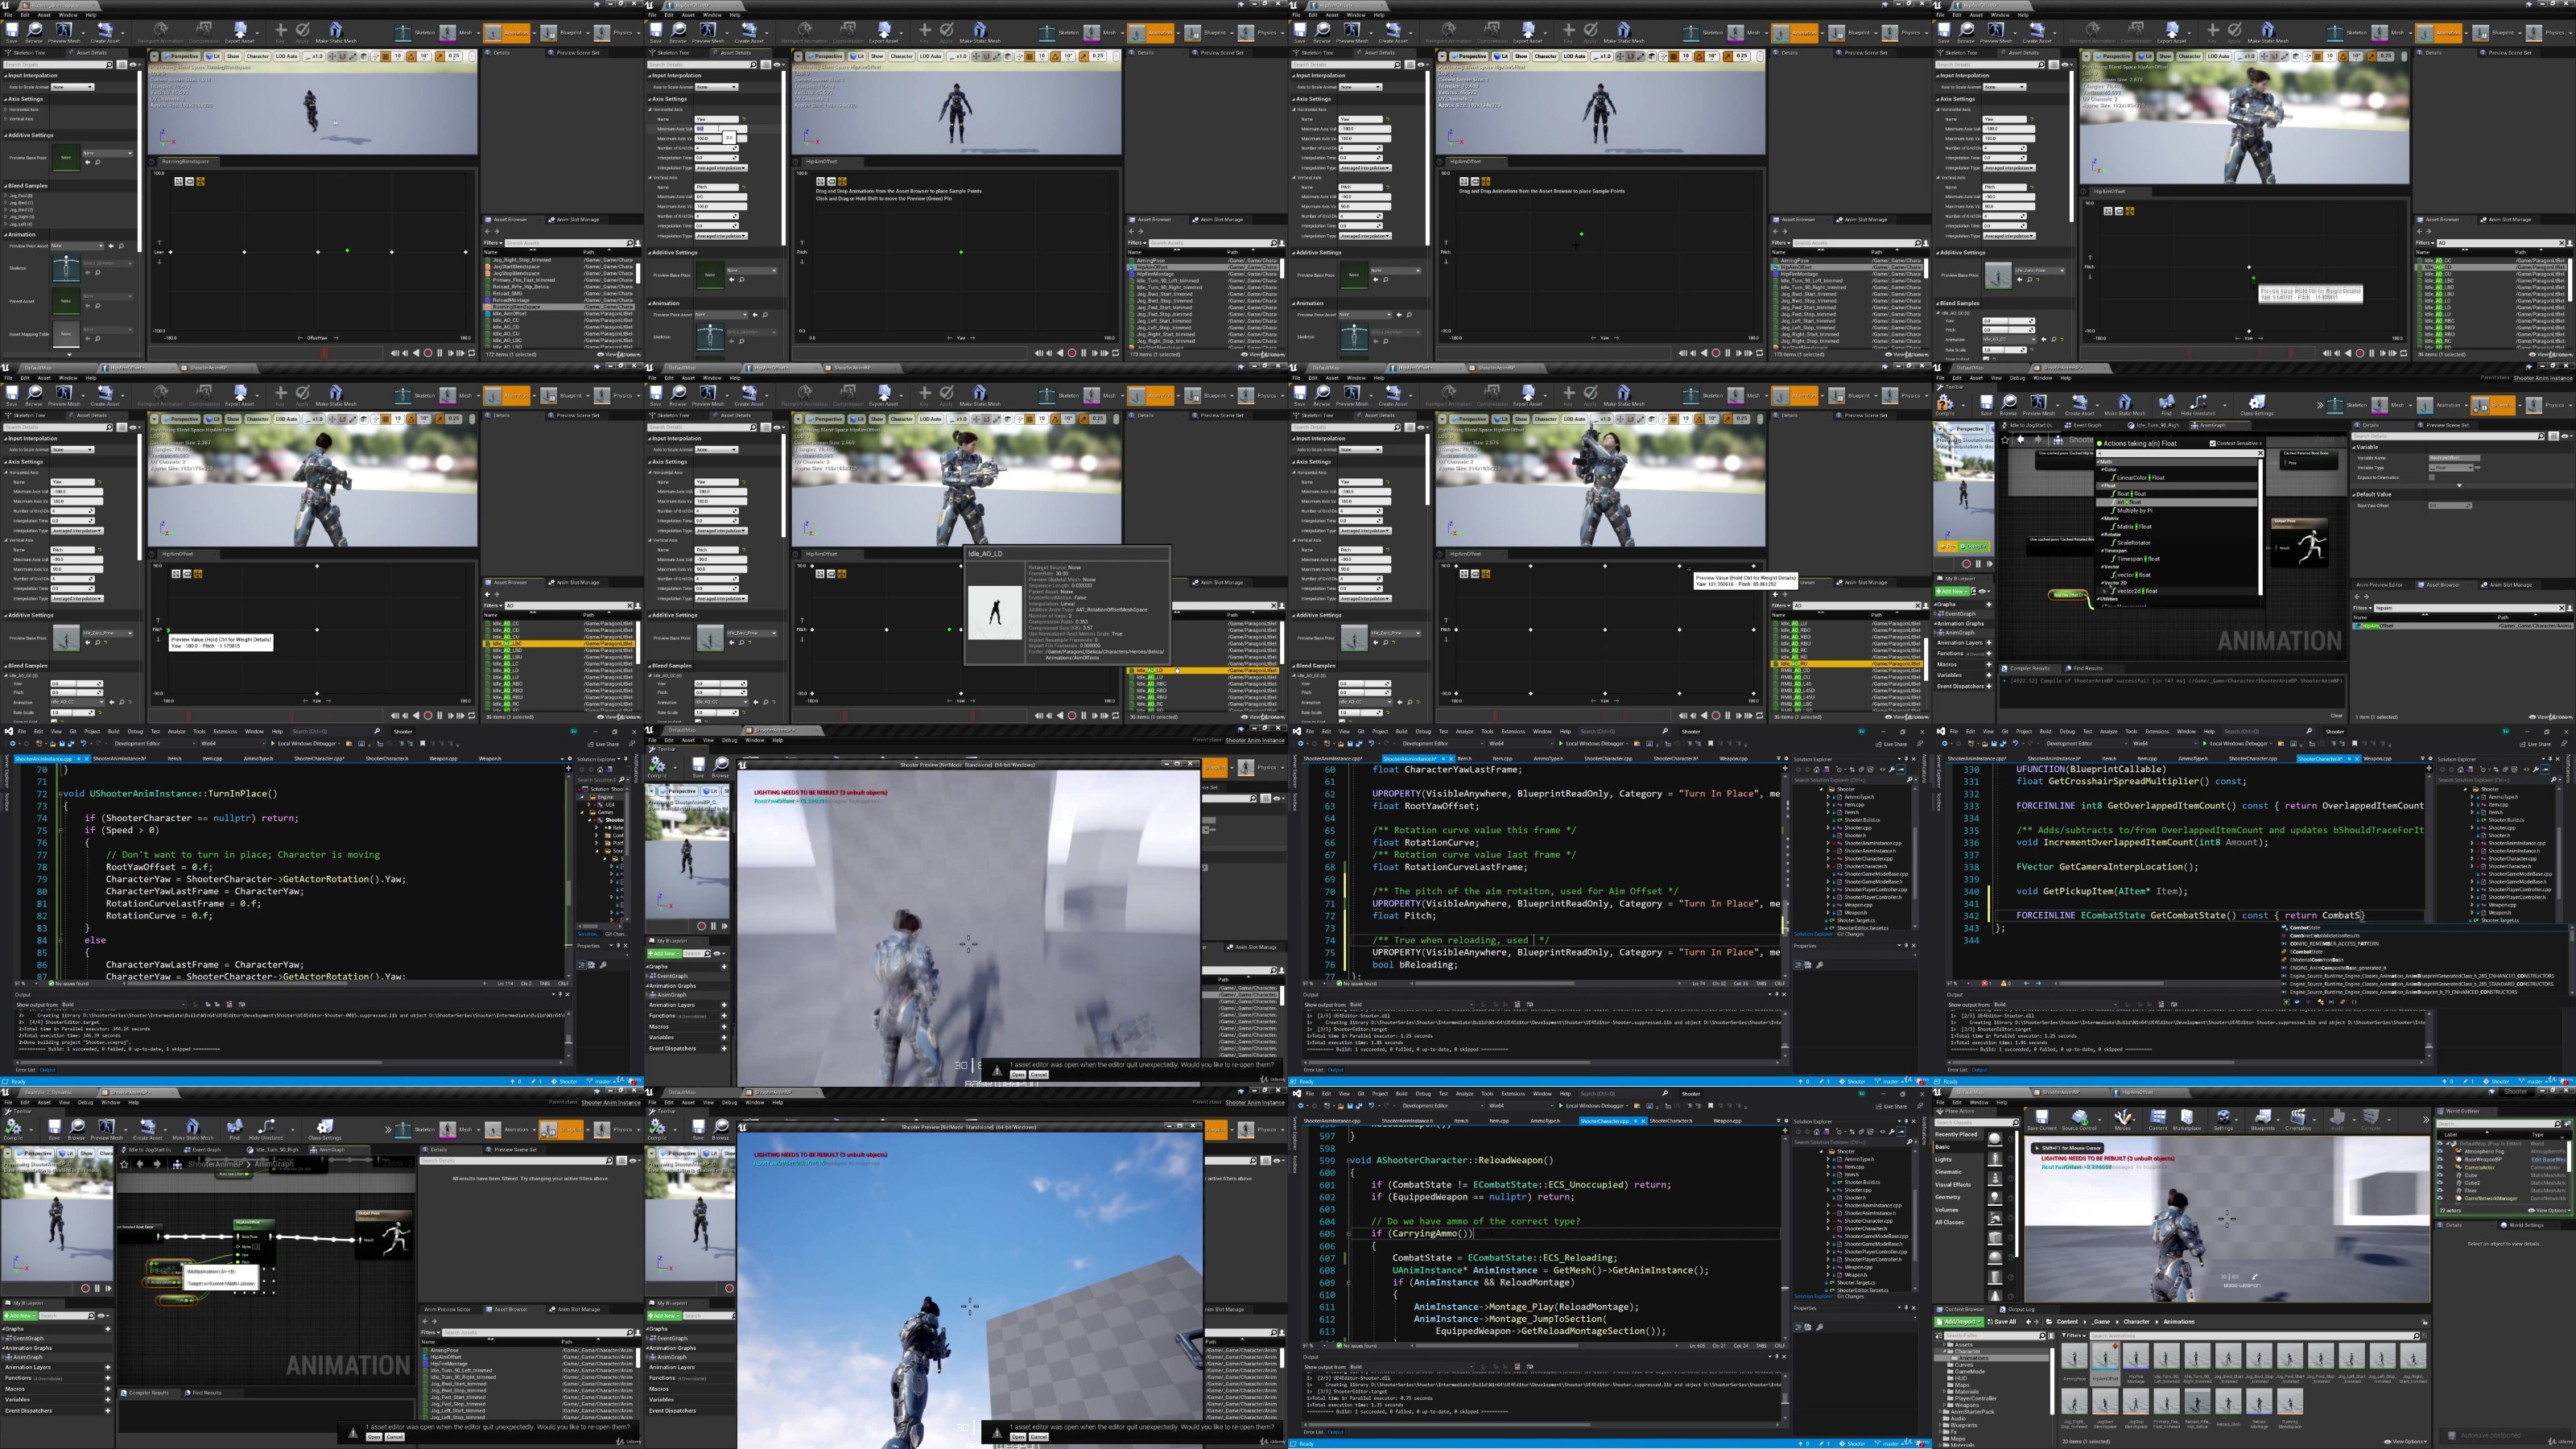The width and height of the screenshot is (2576, 1449).
Task: Click Clear in the Compiler Results panel
Action: pos(2336,716)
